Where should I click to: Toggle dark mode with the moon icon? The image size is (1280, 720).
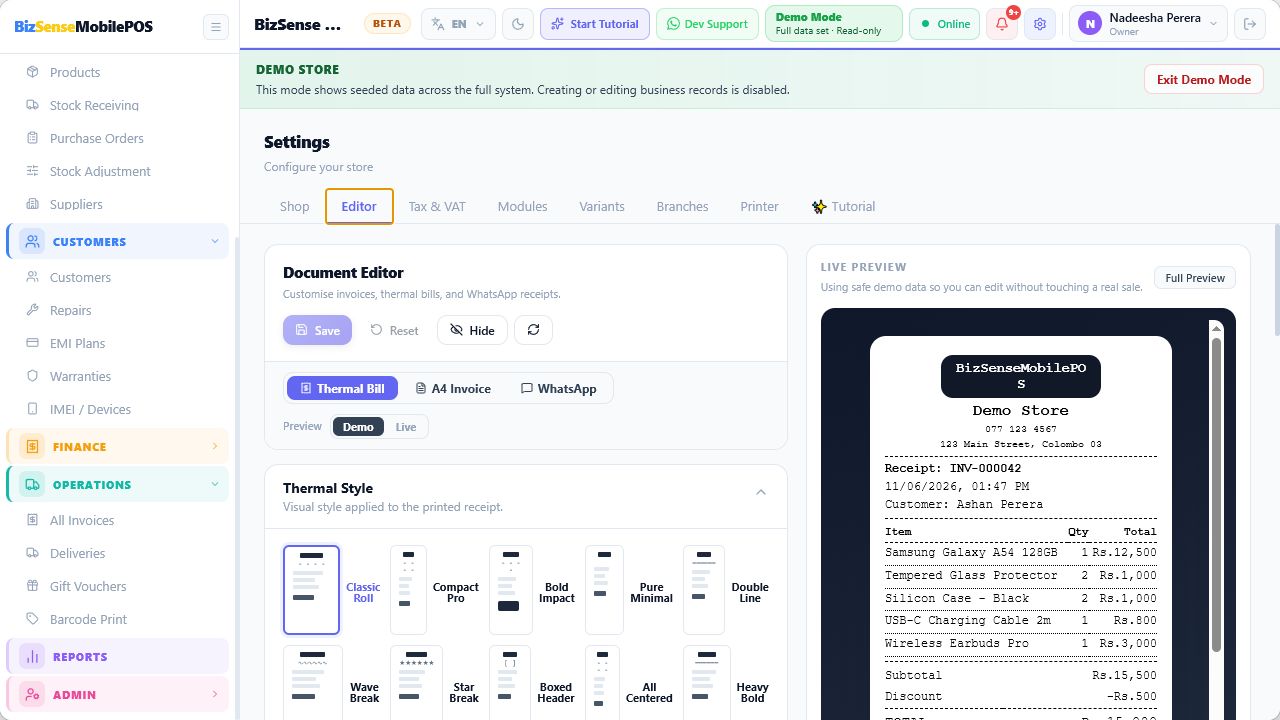tap(517, 24)
